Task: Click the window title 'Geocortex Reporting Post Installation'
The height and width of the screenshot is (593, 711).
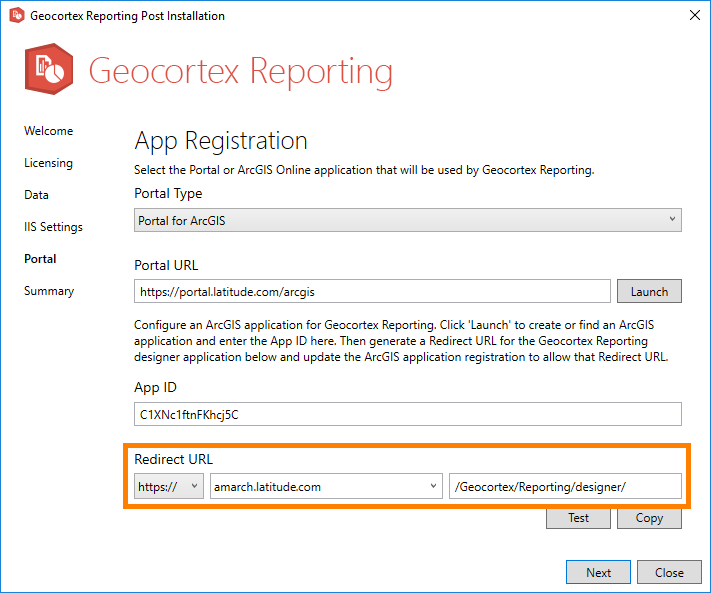Action: point(127,16)
